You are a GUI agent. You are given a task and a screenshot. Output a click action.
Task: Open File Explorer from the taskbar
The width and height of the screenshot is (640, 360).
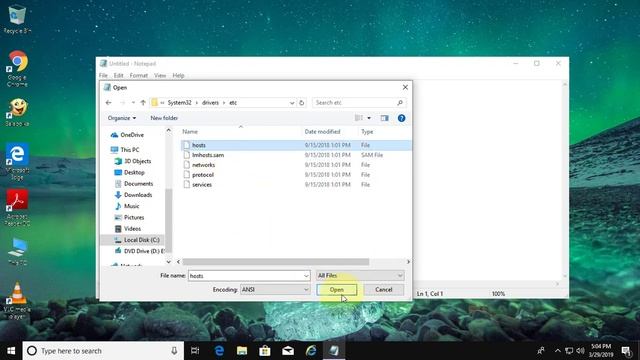click(242, 351)
